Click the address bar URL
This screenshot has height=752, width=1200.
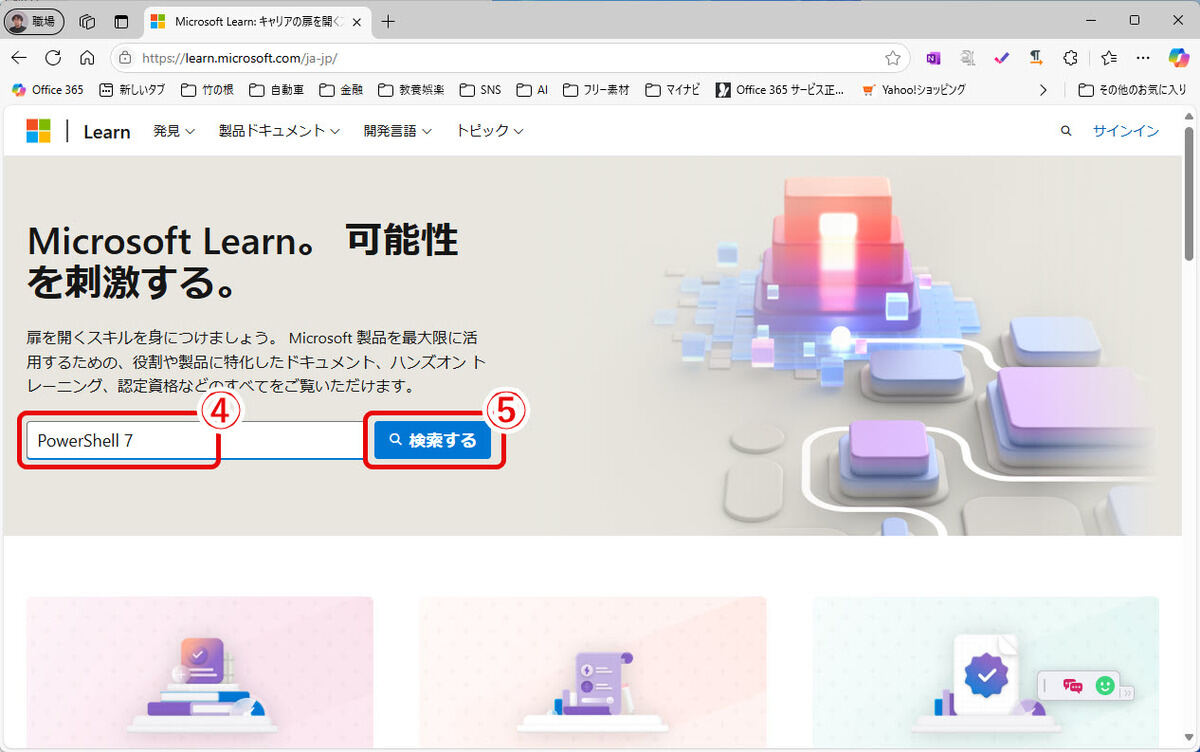pos(240,58)
